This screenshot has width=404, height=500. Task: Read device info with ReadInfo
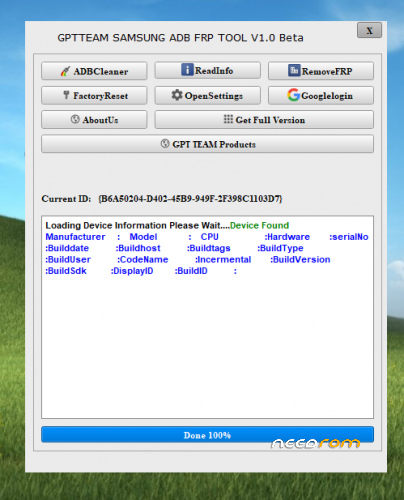(207, 70)
